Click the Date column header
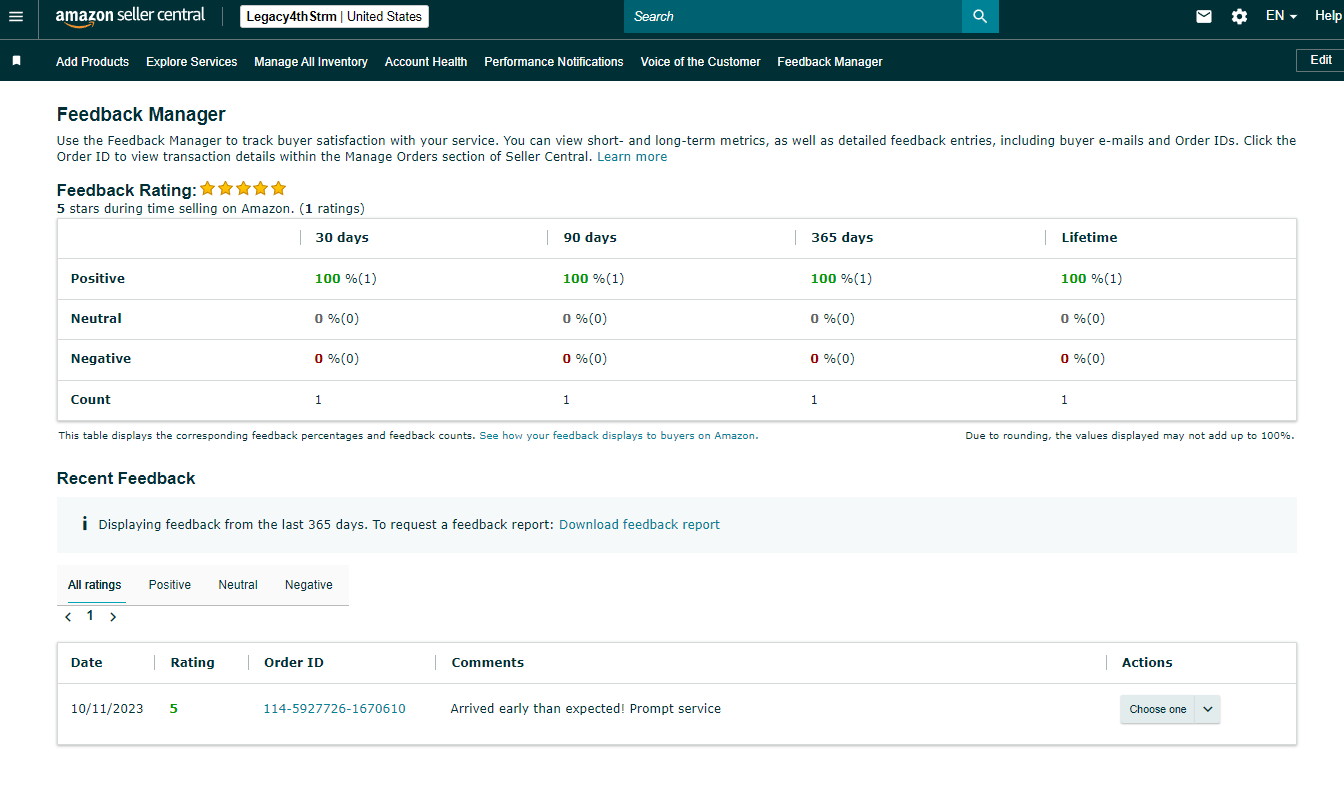The image size is (1344, 788). 87,662
